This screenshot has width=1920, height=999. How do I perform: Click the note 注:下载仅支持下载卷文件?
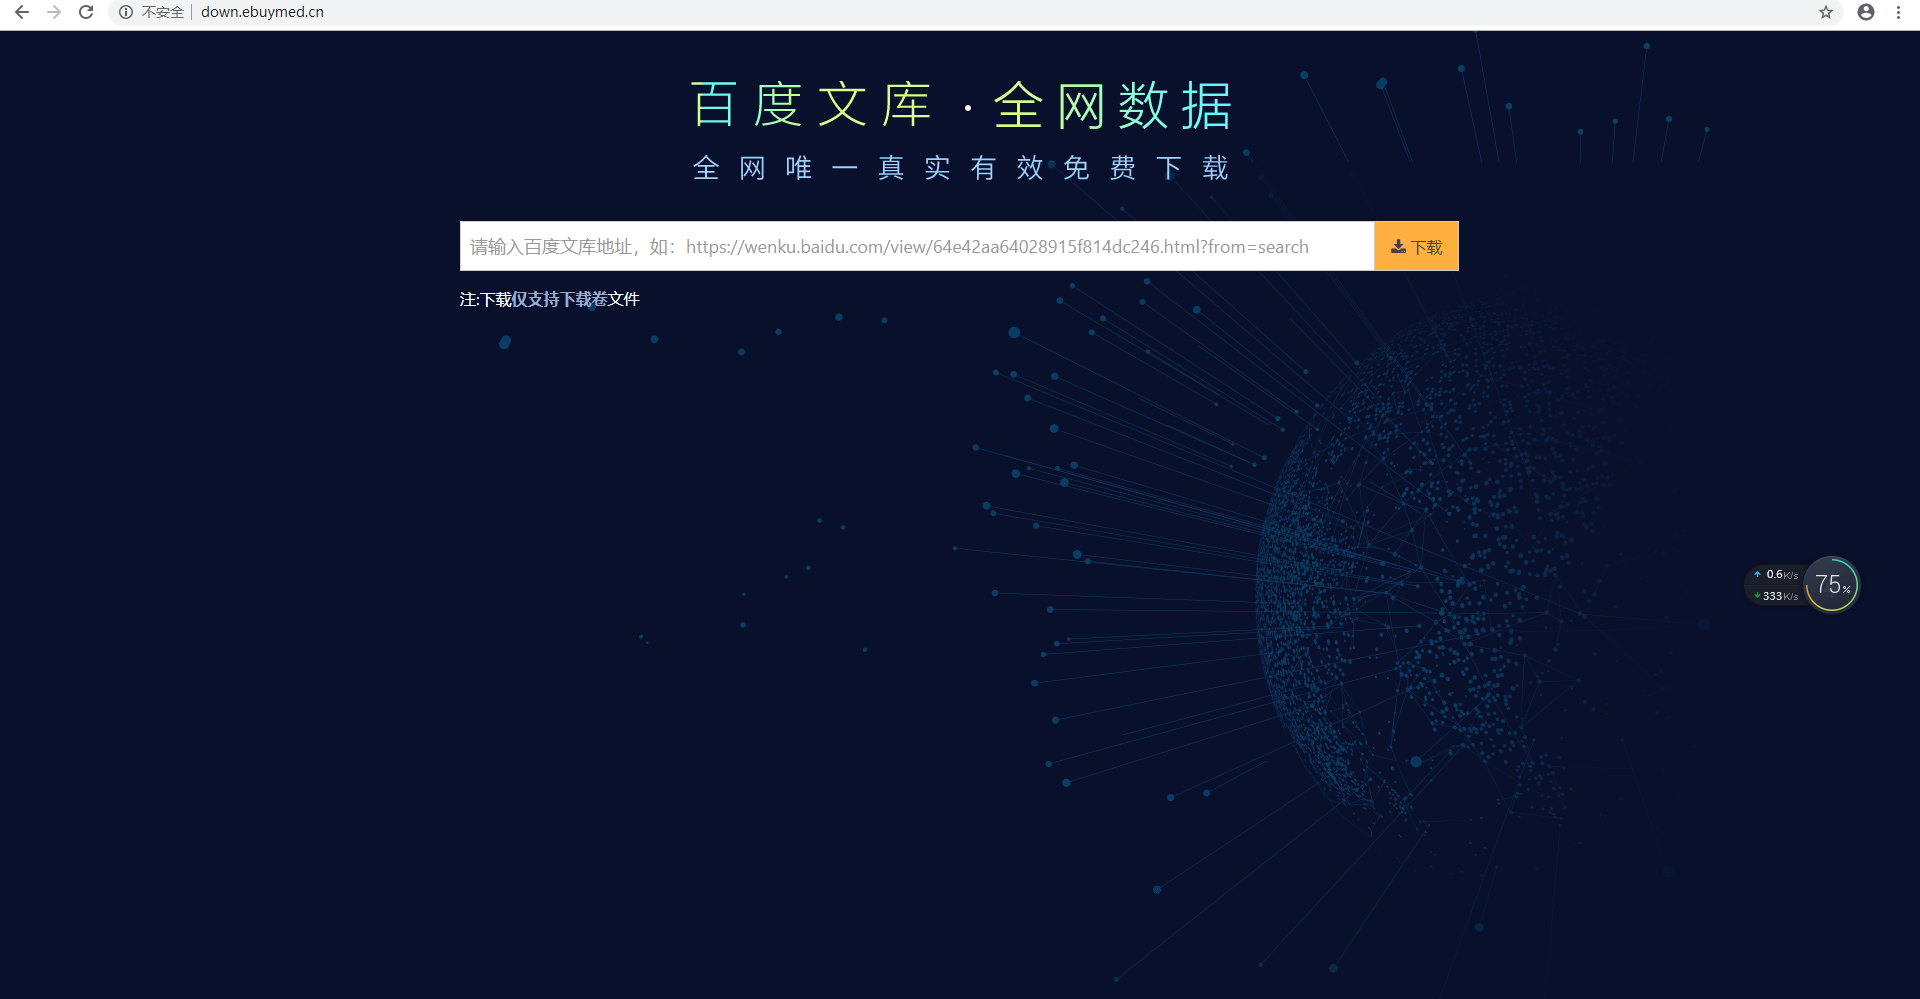click(549, 299)
